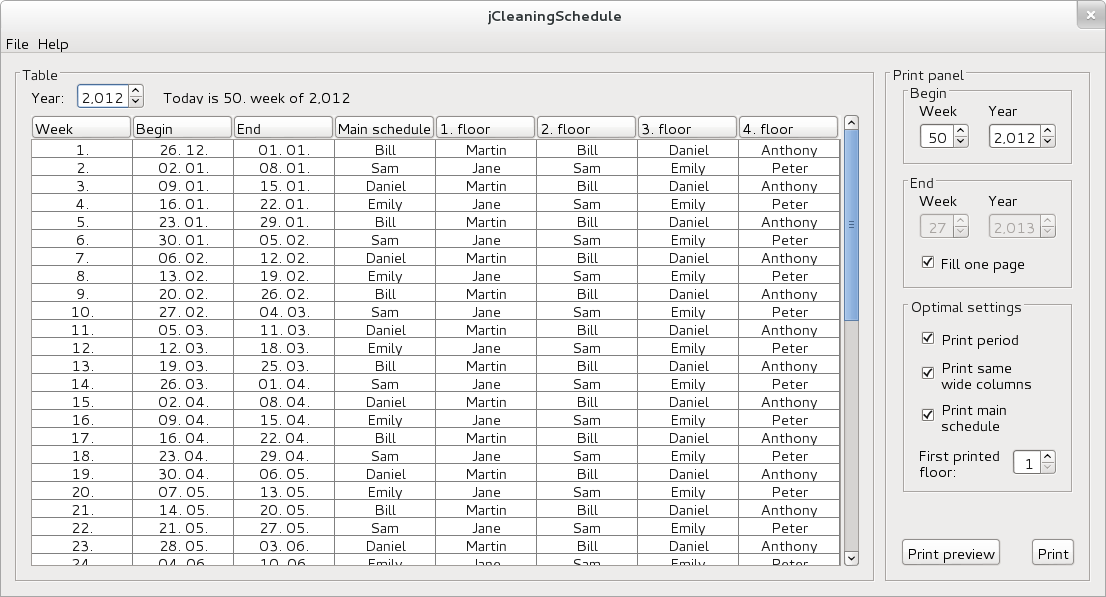
Task: Increase the Begin Year spinner
Action: pos(1047,132)
